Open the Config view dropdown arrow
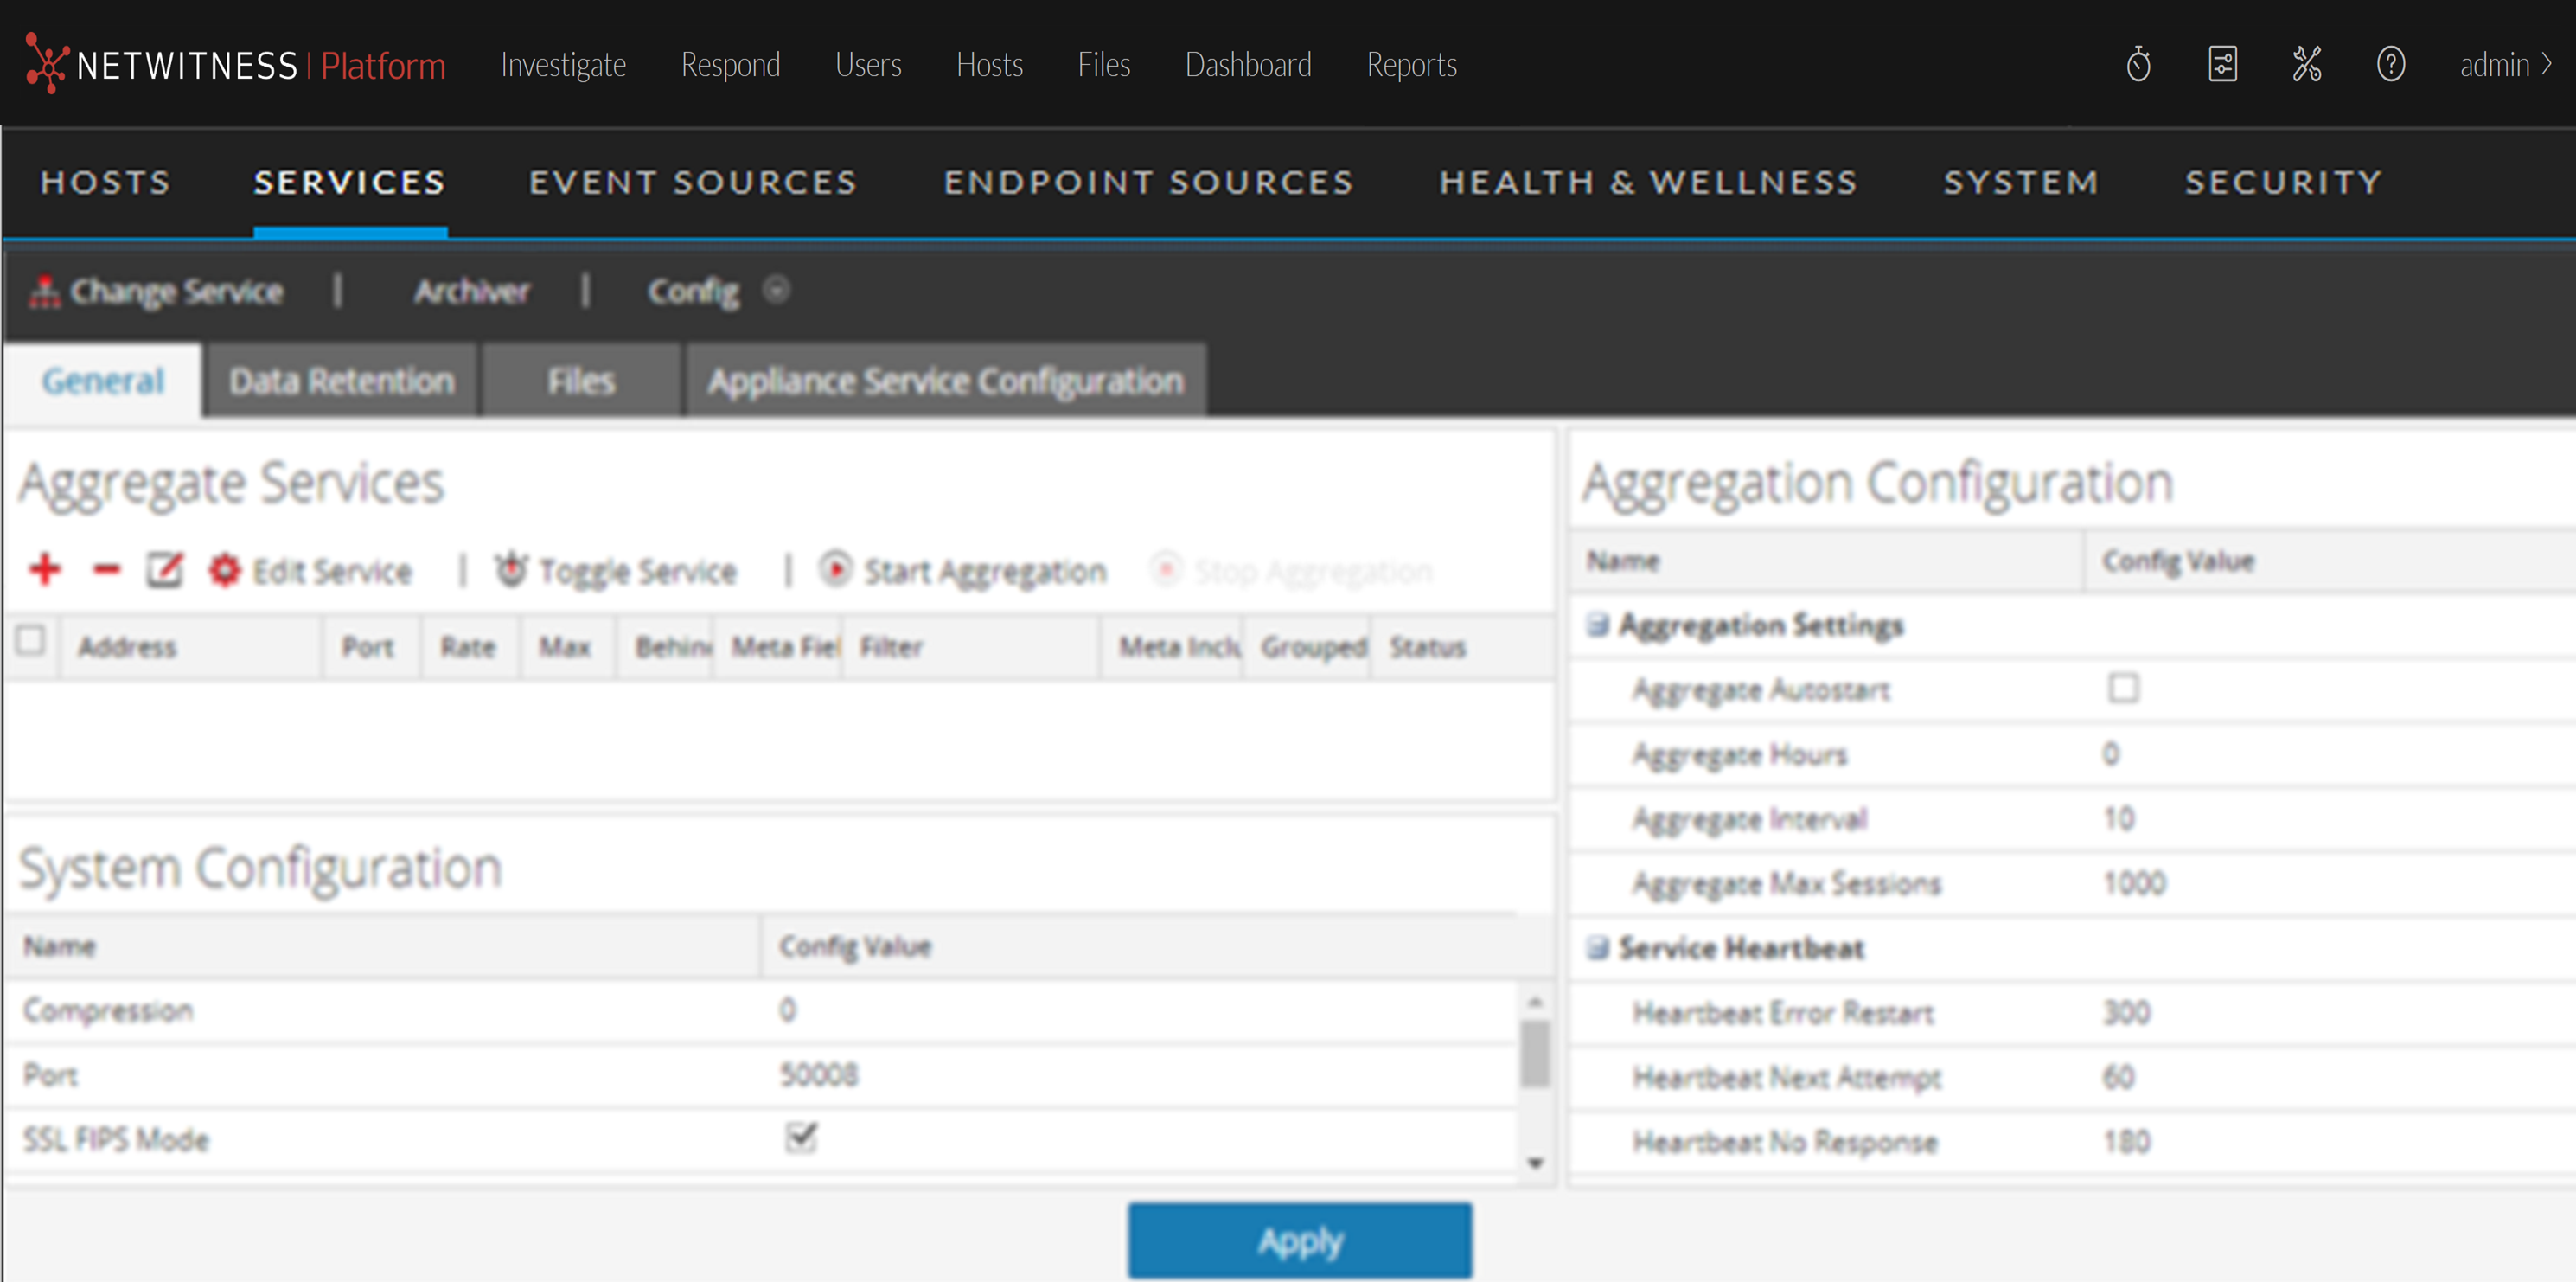Screen dimensions: 2576x1282 tap(776, 290)
